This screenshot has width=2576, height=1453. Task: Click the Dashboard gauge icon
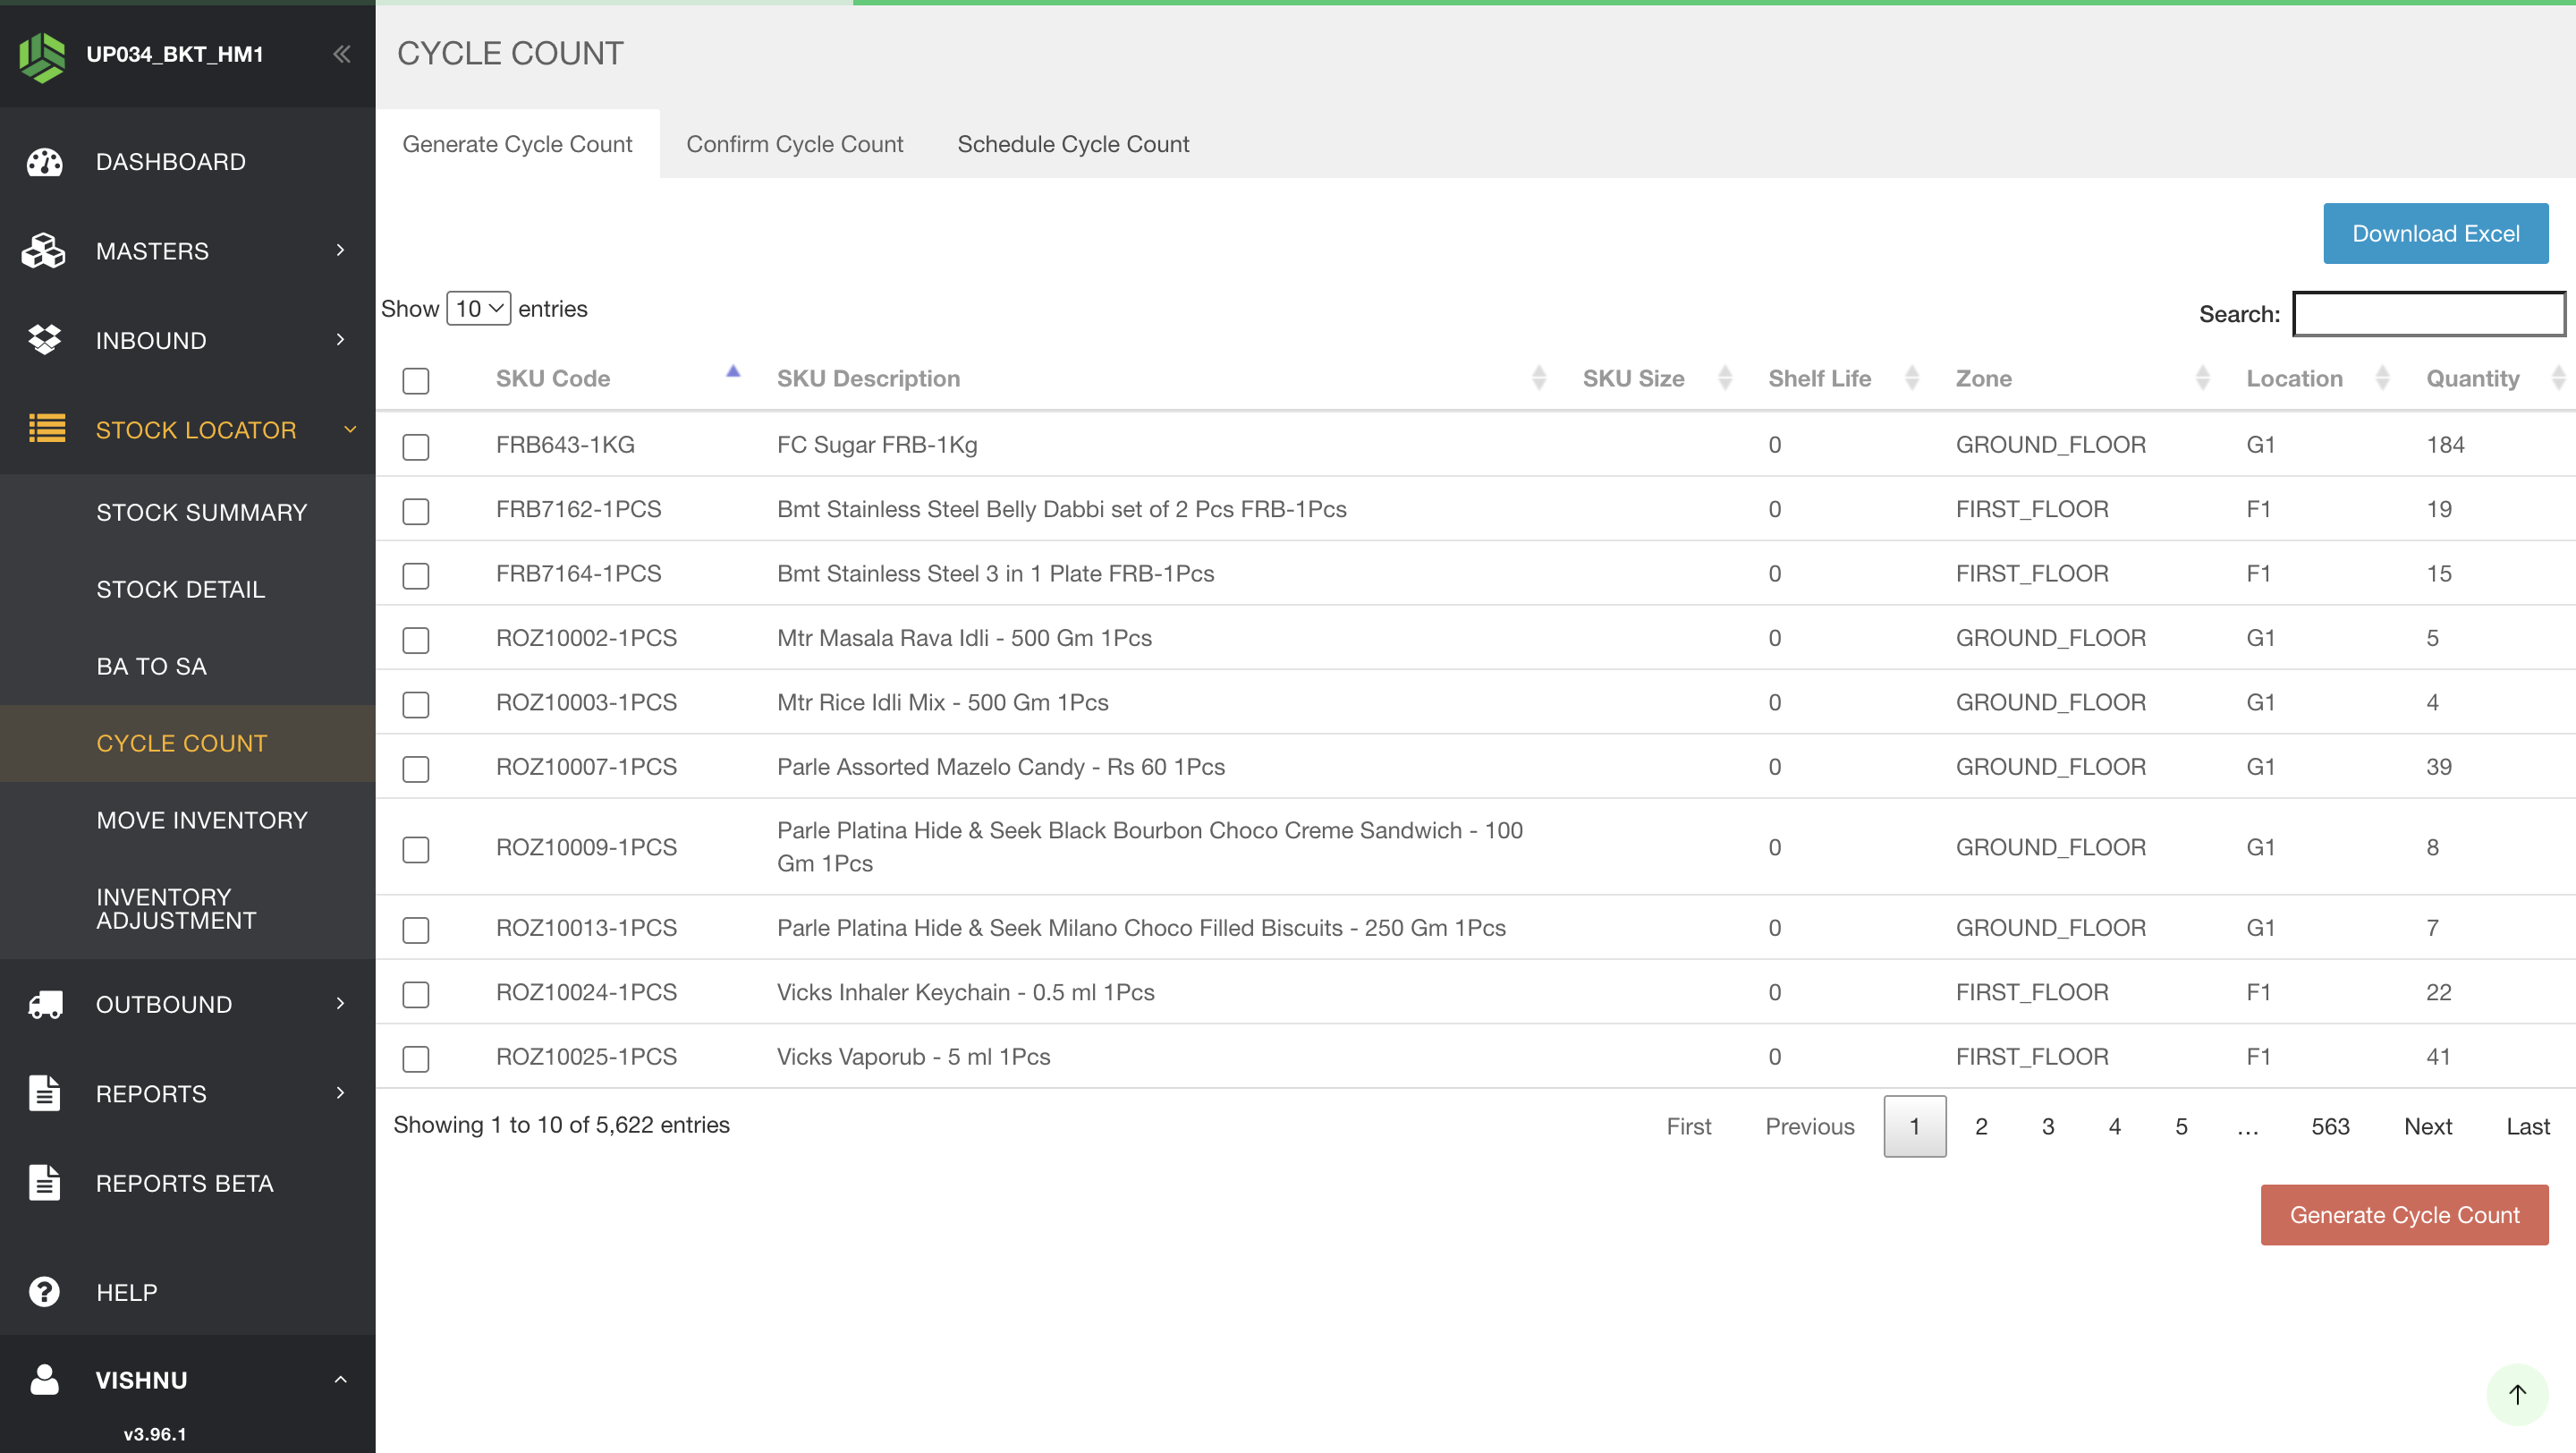[x=44, y=162]
